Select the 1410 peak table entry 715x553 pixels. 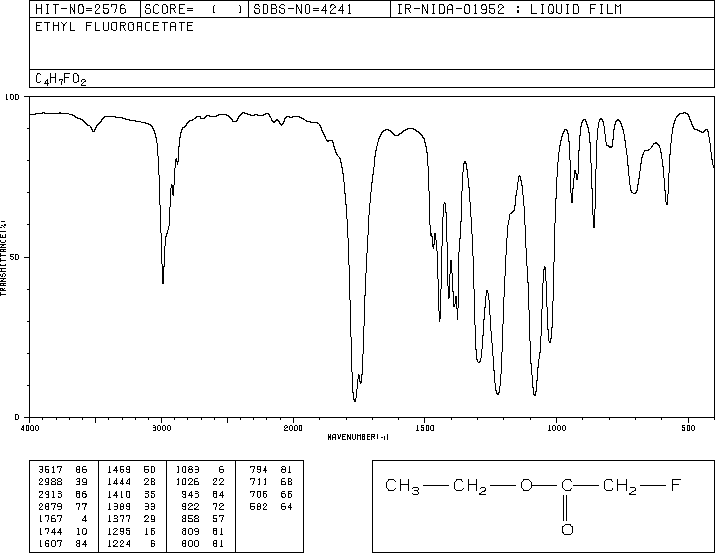tap(131, 494)
